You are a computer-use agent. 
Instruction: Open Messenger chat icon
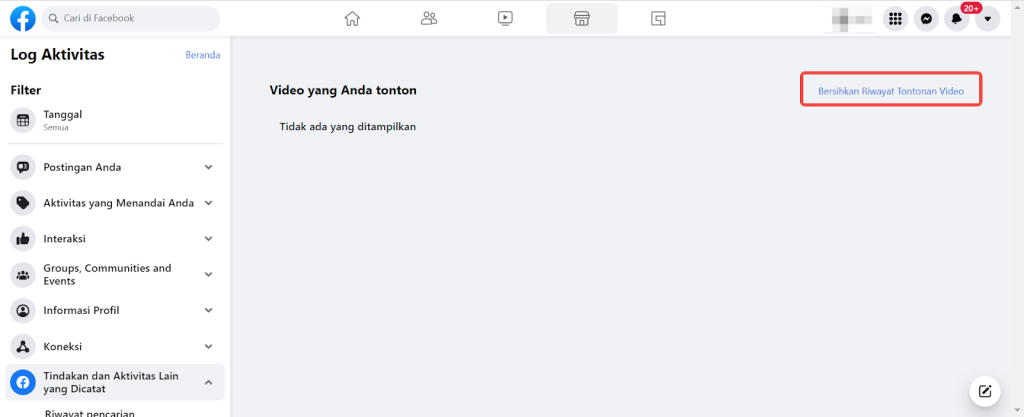coord(926,19)
